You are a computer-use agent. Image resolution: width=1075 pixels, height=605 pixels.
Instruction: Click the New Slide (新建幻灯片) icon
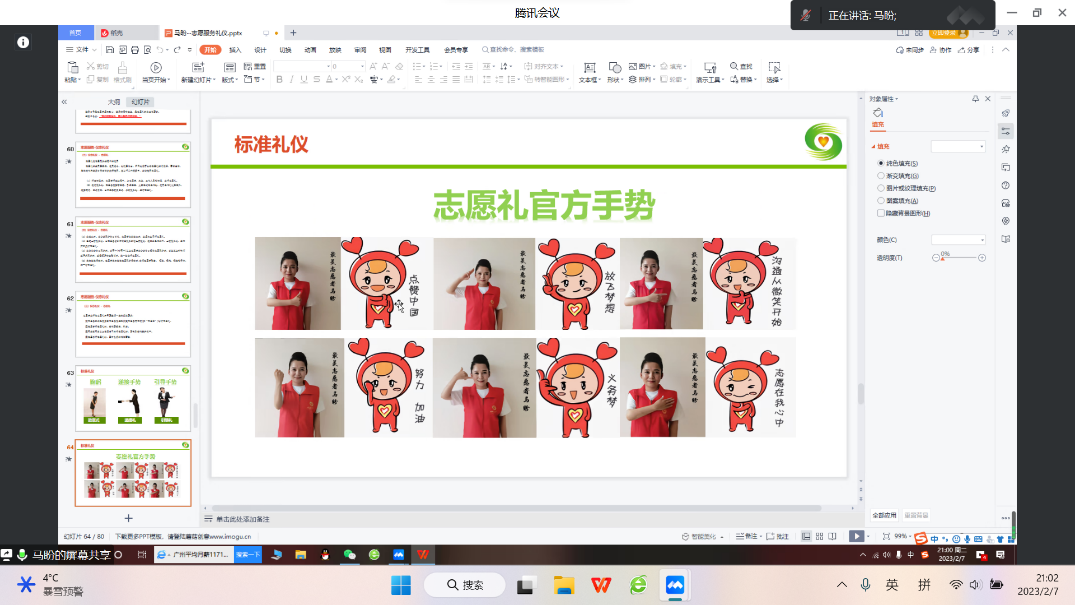(195, 70)
